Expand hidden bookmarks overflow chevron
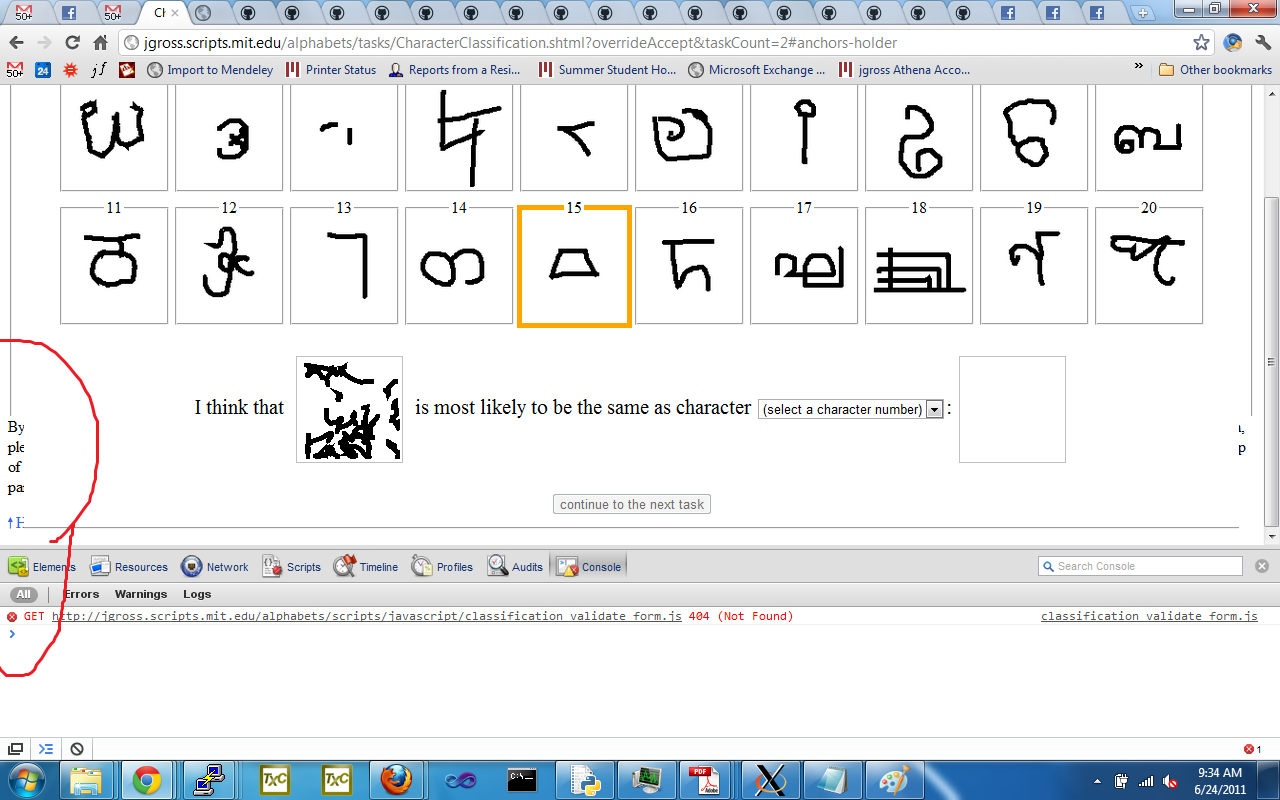This screenshot has height=800, width=1280. (1138, 67)
